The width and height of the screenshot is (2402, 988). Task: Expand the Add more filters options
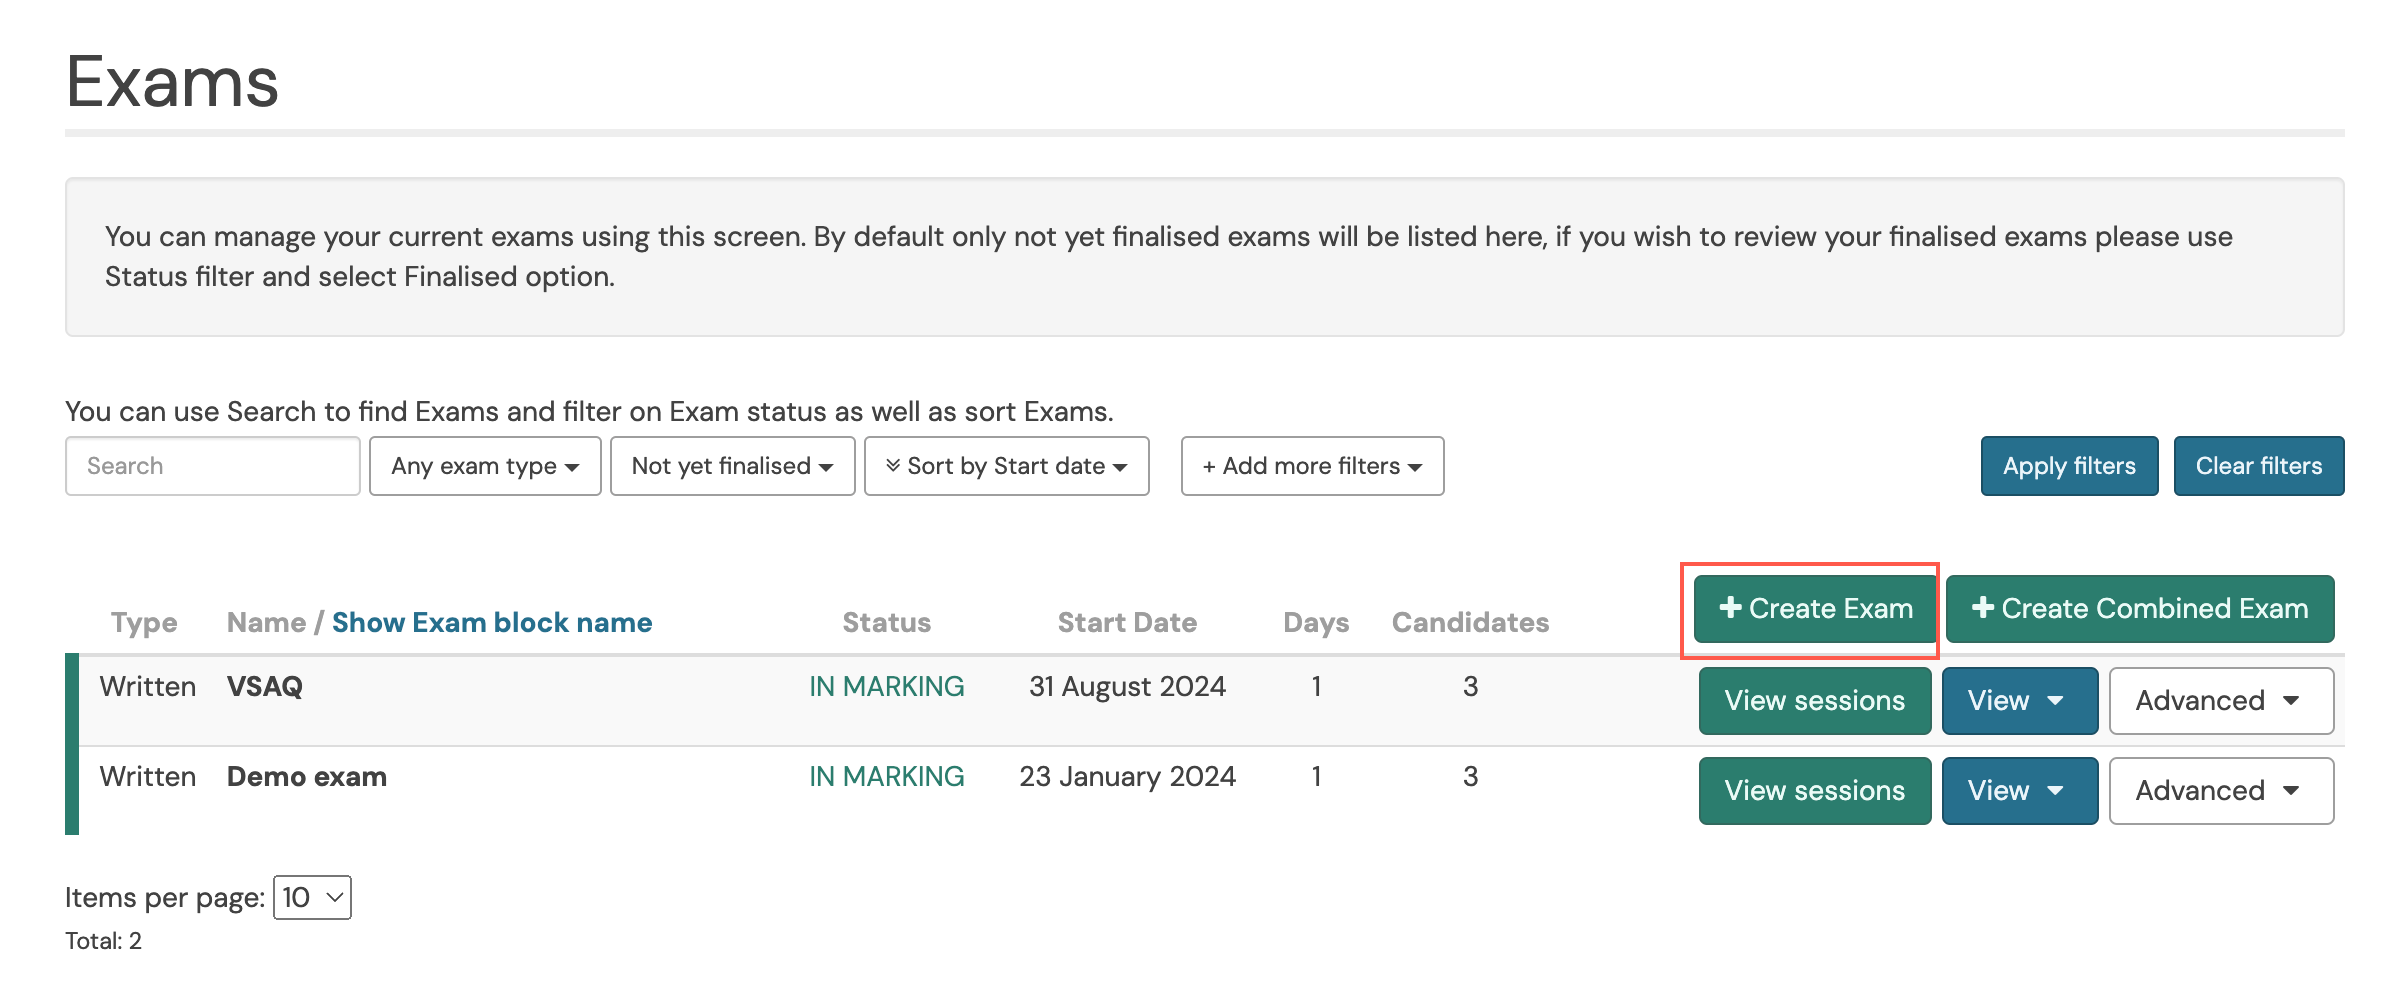pos(1311,465)
